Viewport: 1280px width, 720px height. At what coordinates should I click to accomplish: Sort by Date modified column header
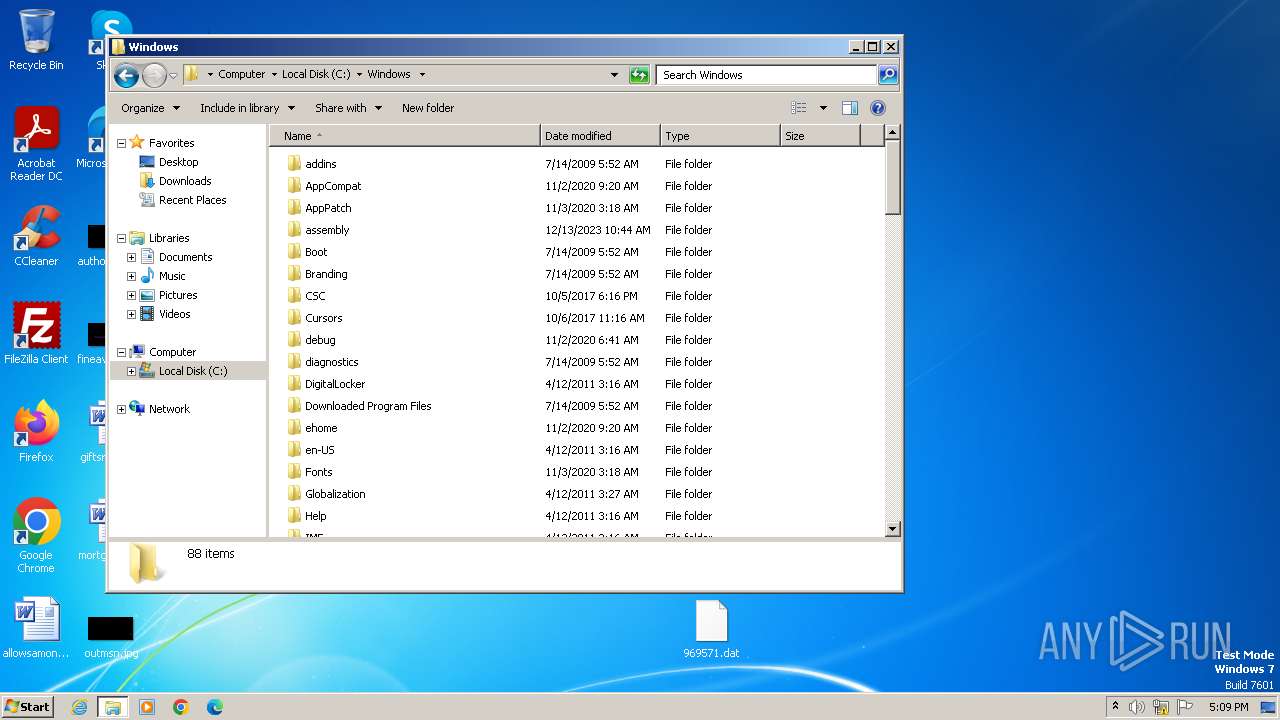pos(600,136)
